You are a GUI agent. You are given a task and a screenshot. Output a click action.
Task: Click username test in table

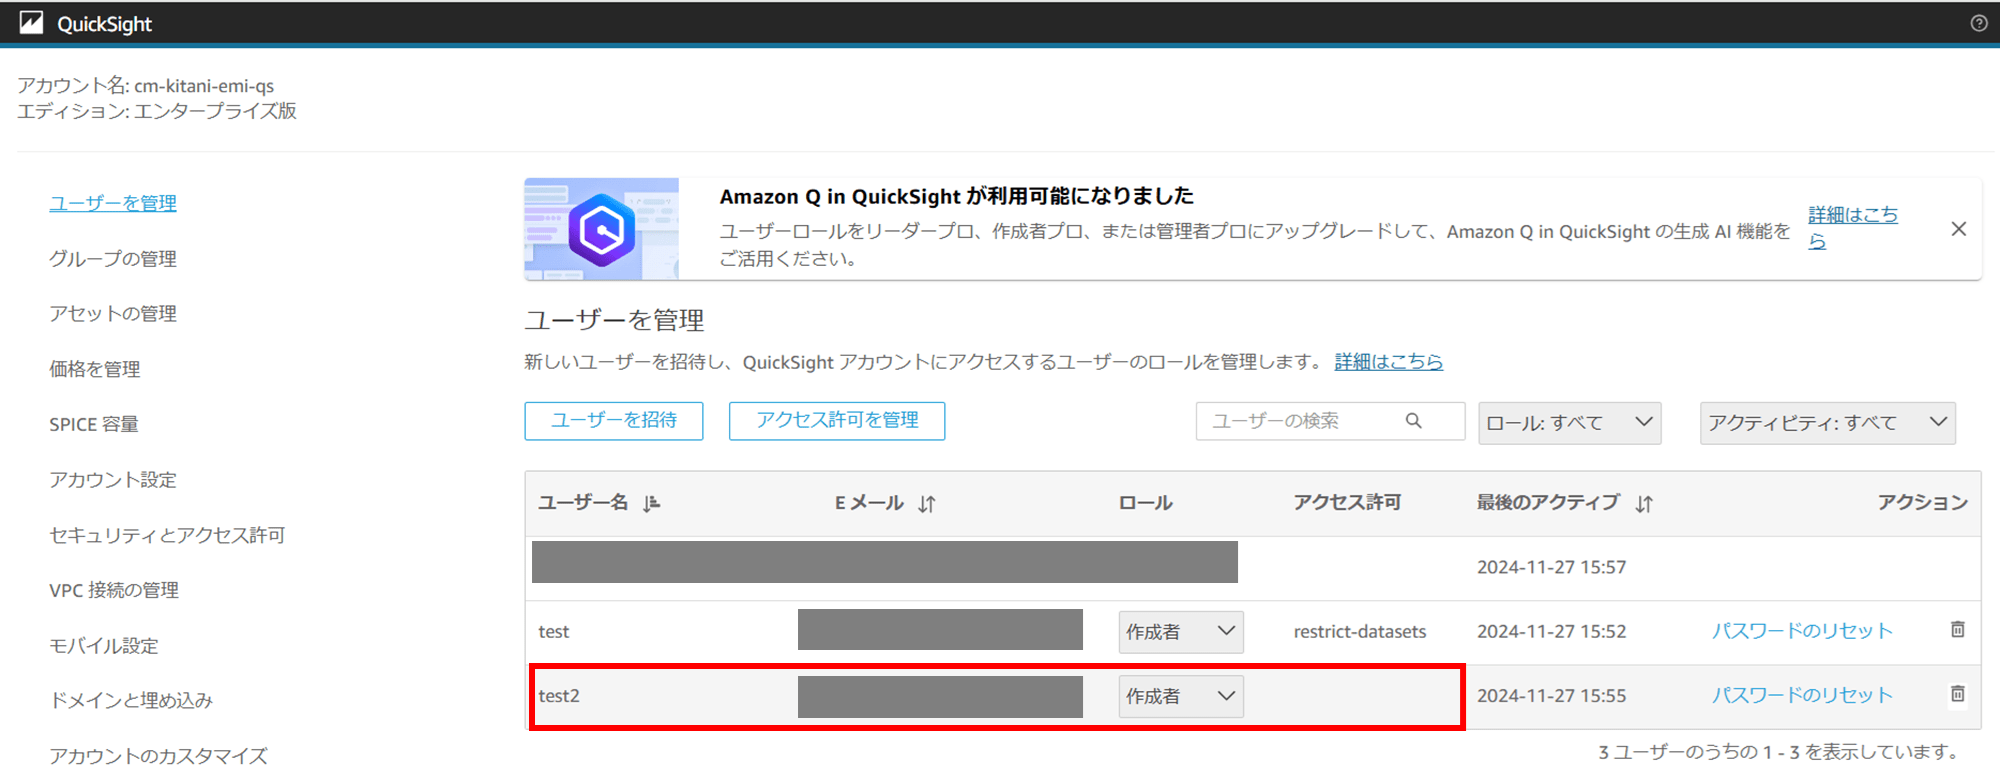(554, 632)
